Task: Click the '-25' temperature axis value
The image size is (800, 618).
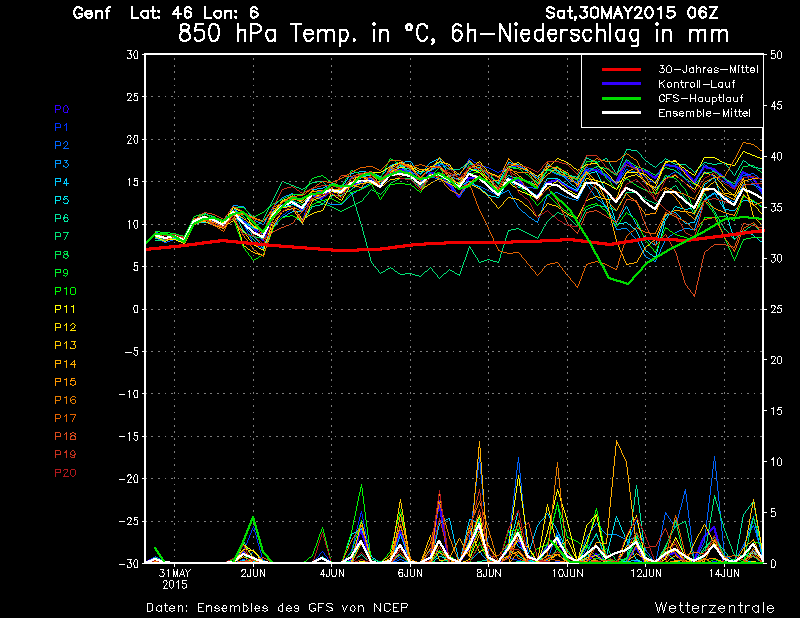Action: coord(129,522)
